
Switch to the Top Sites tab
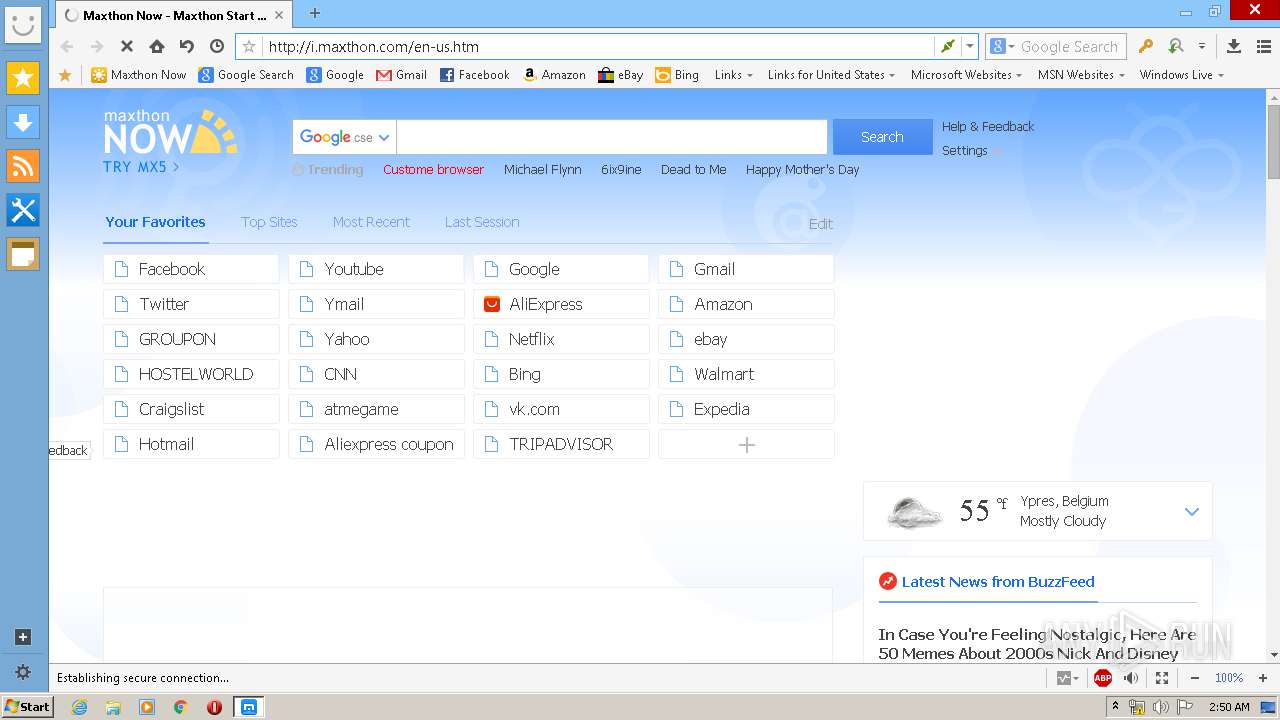(x=269, y=222)
